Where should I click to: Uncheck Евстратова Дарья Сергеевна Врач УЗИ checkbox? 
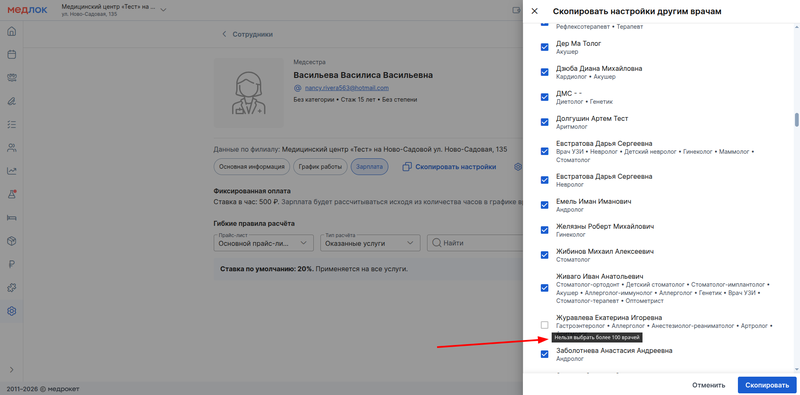(544, 151)
